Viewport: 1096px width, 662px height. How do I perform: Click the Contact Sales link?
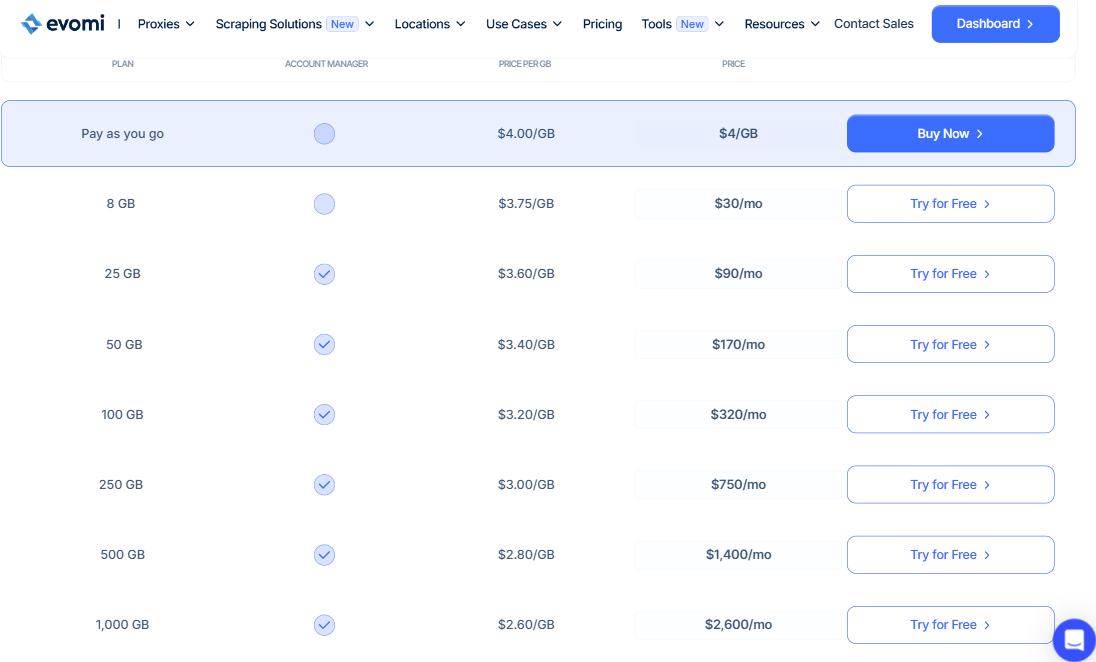(x=874, y=24)
